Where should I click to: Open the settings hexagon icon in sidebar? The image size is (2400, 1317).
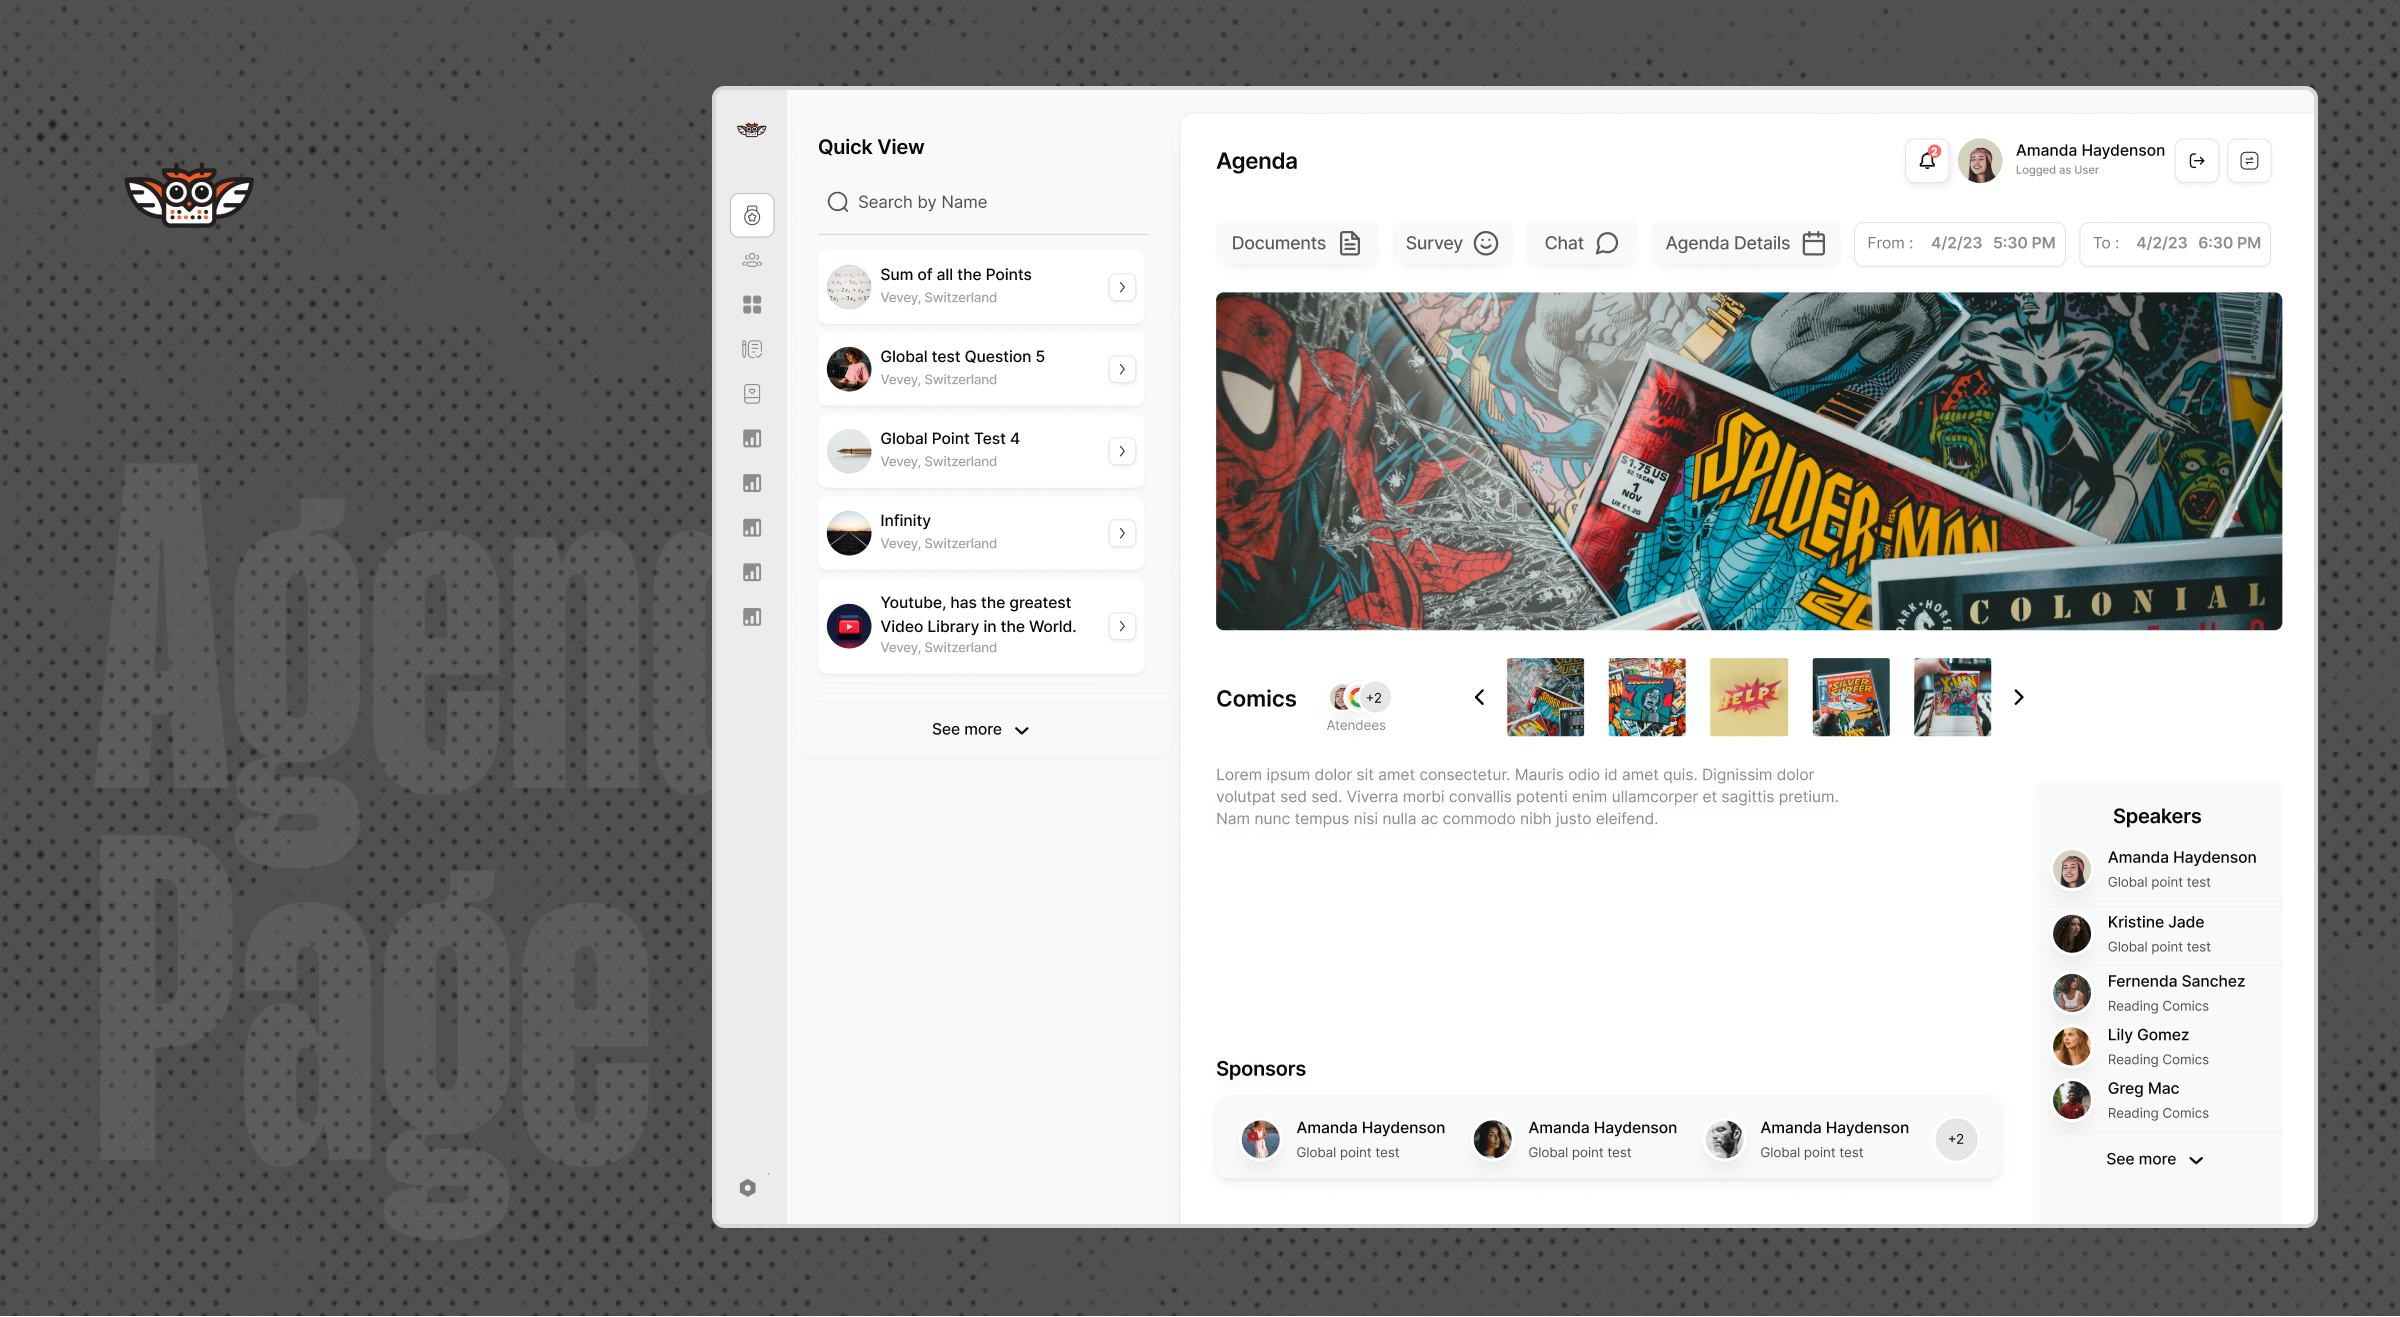[x=748, y=1188]
